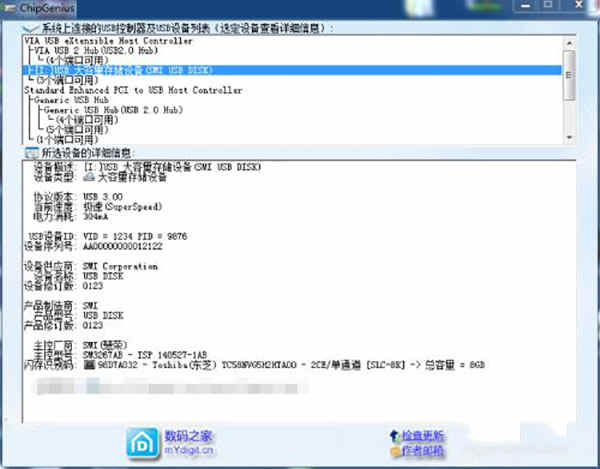Screen dimensions: 600x469
Task: Click the SM3267AB - ISP 140527-1AB text
Action: [145, 355]
